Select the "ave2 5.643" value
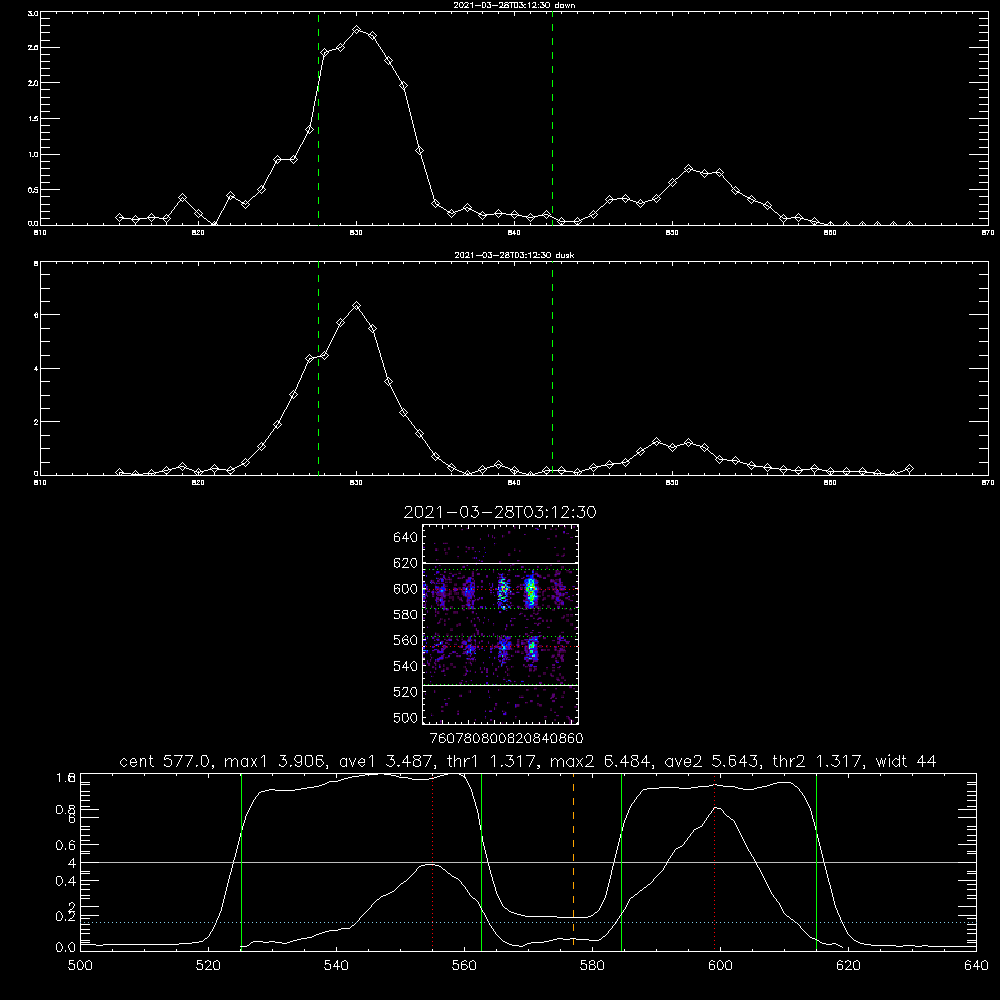This screenshot has width=1000, height=1000. (711, 761)
